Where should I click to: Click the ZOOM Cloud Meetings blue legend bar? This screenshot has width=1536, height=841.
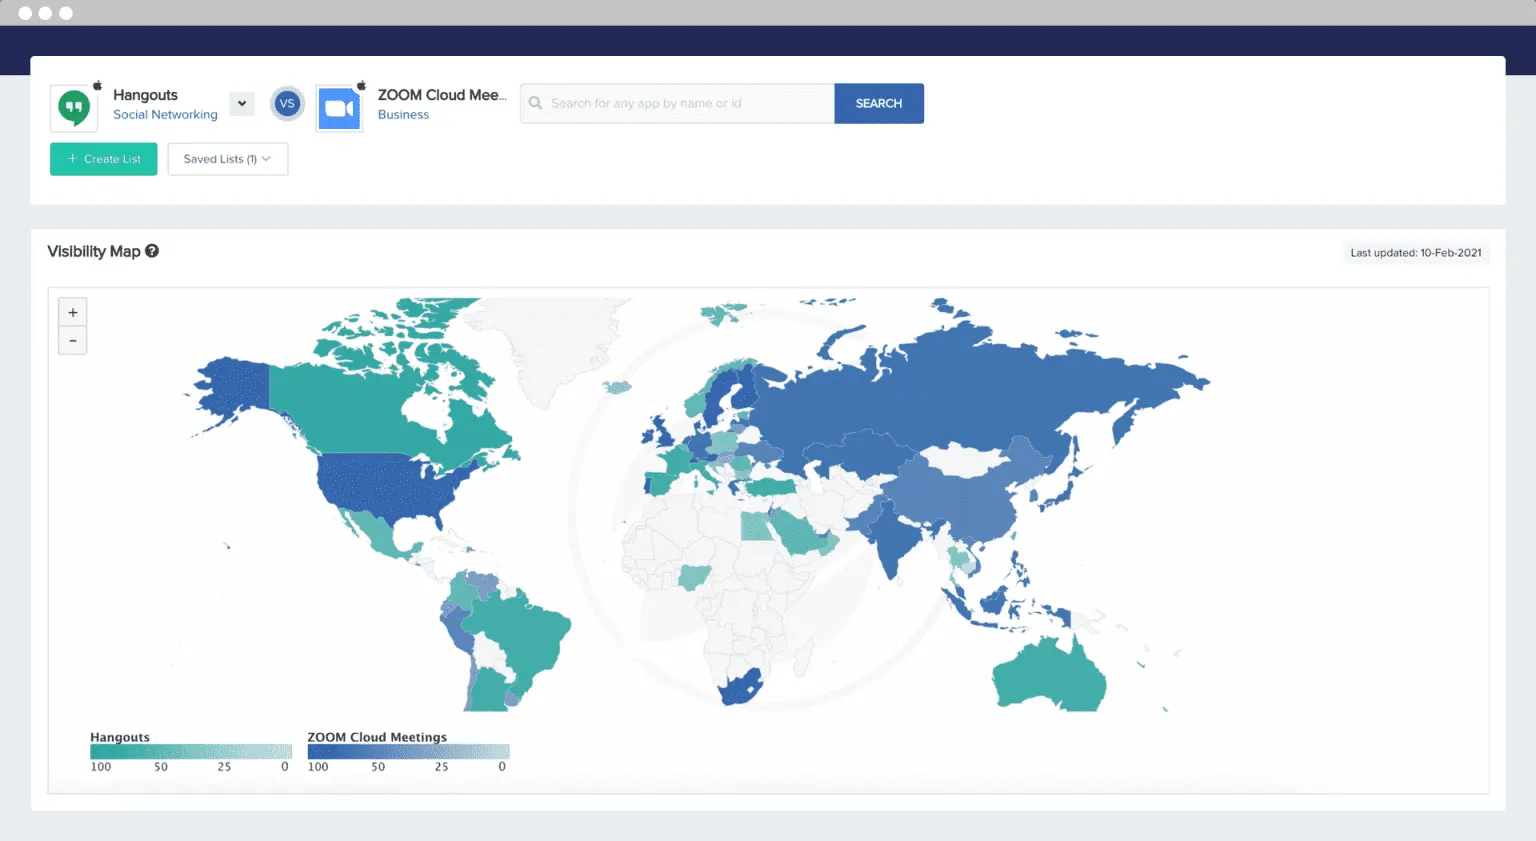[x=408, y=751]
